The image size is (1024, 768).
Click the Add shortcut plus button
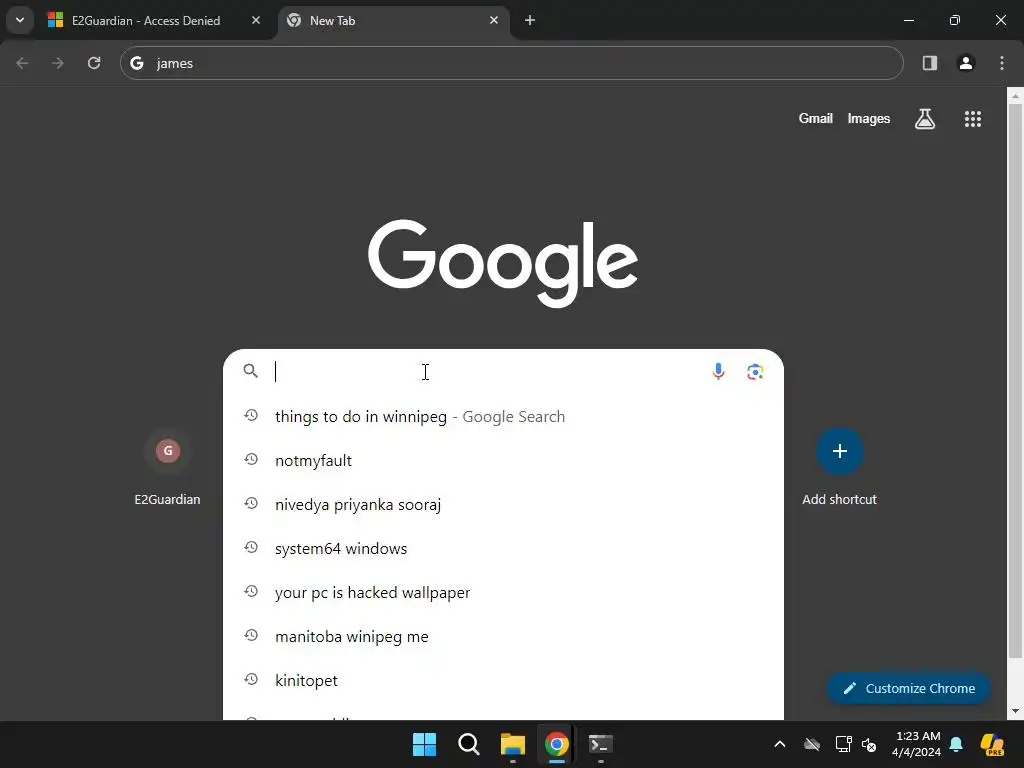[840, 451]
